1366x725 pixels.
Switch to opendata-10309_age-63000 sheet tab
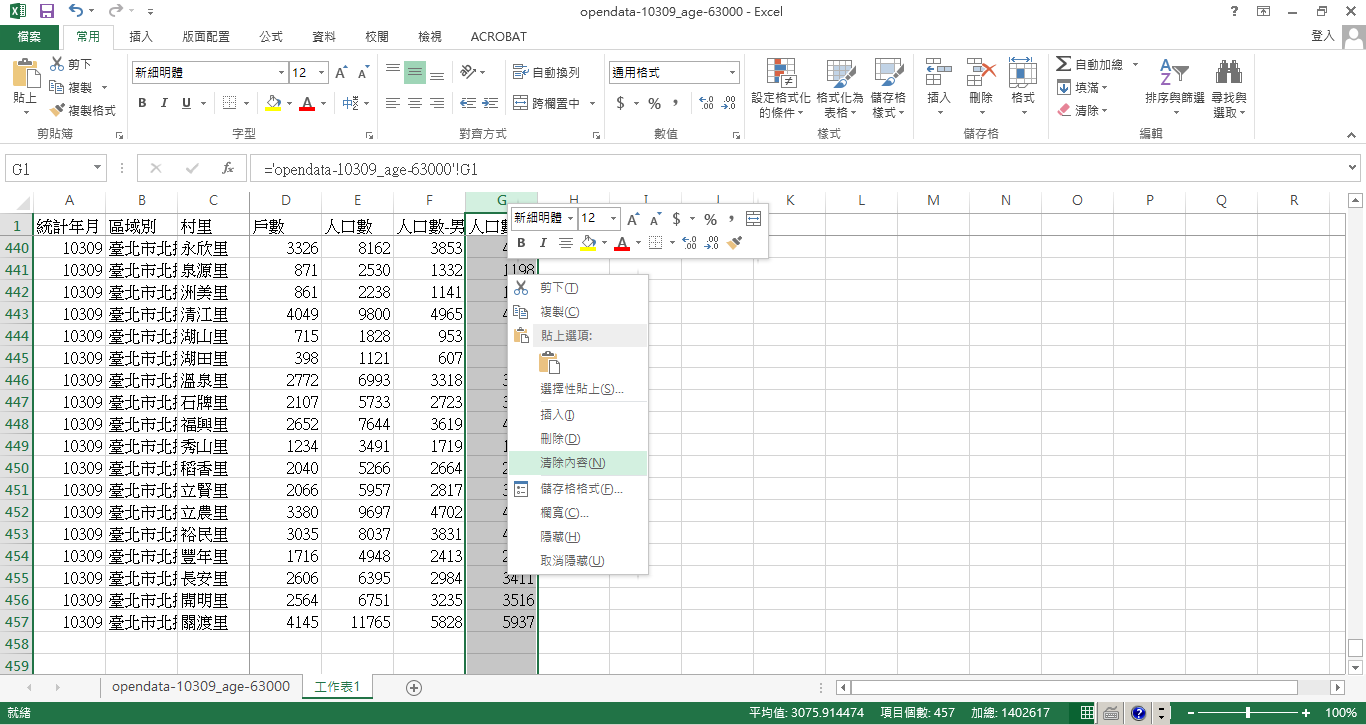coord(201,687)
